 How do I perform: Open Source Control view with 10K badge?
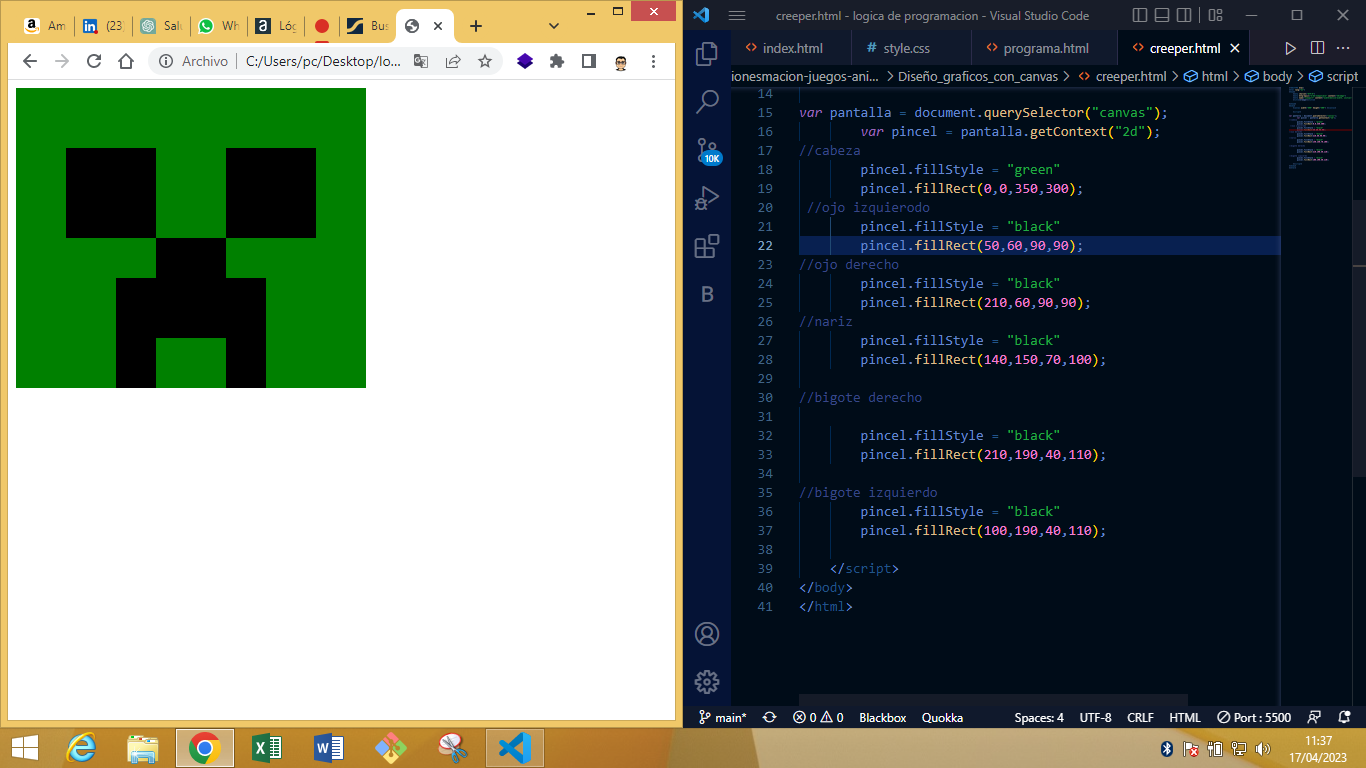click(707, 150)
